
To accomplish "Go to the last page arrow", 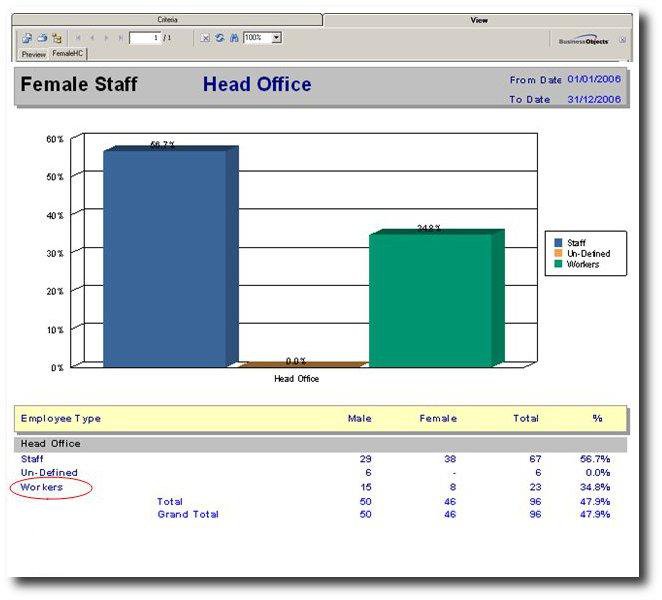I will tap(121, 38).
